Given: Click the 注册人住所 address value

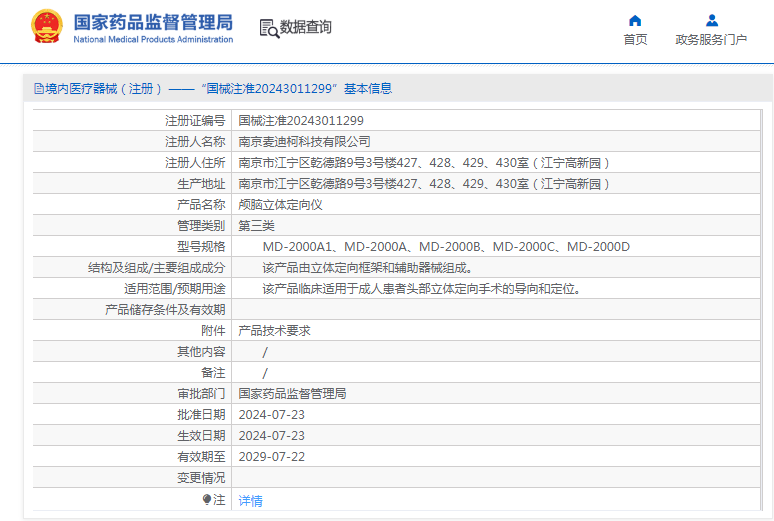Looking at the screenshot, I should (x=424, y=163).
